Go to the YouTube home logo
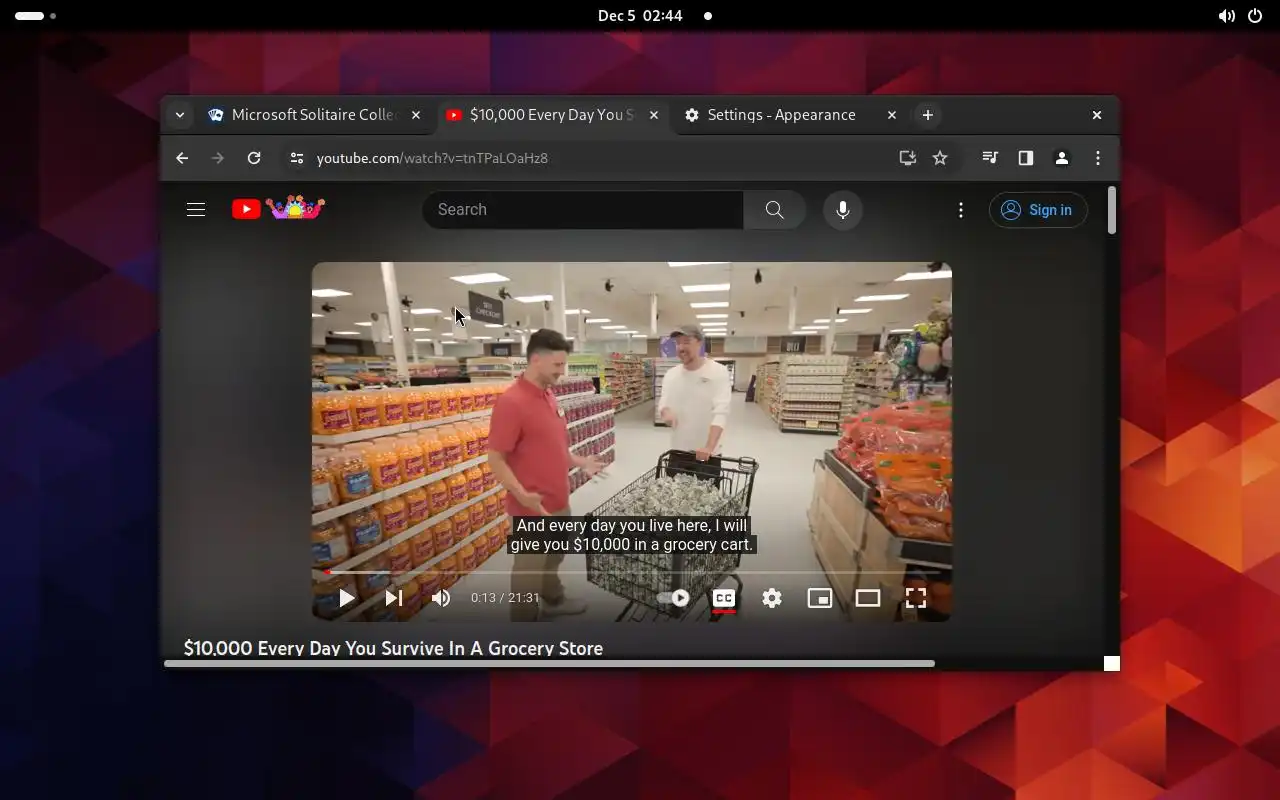Screen dimensions: 1280x800 click(x=278, y=208)
